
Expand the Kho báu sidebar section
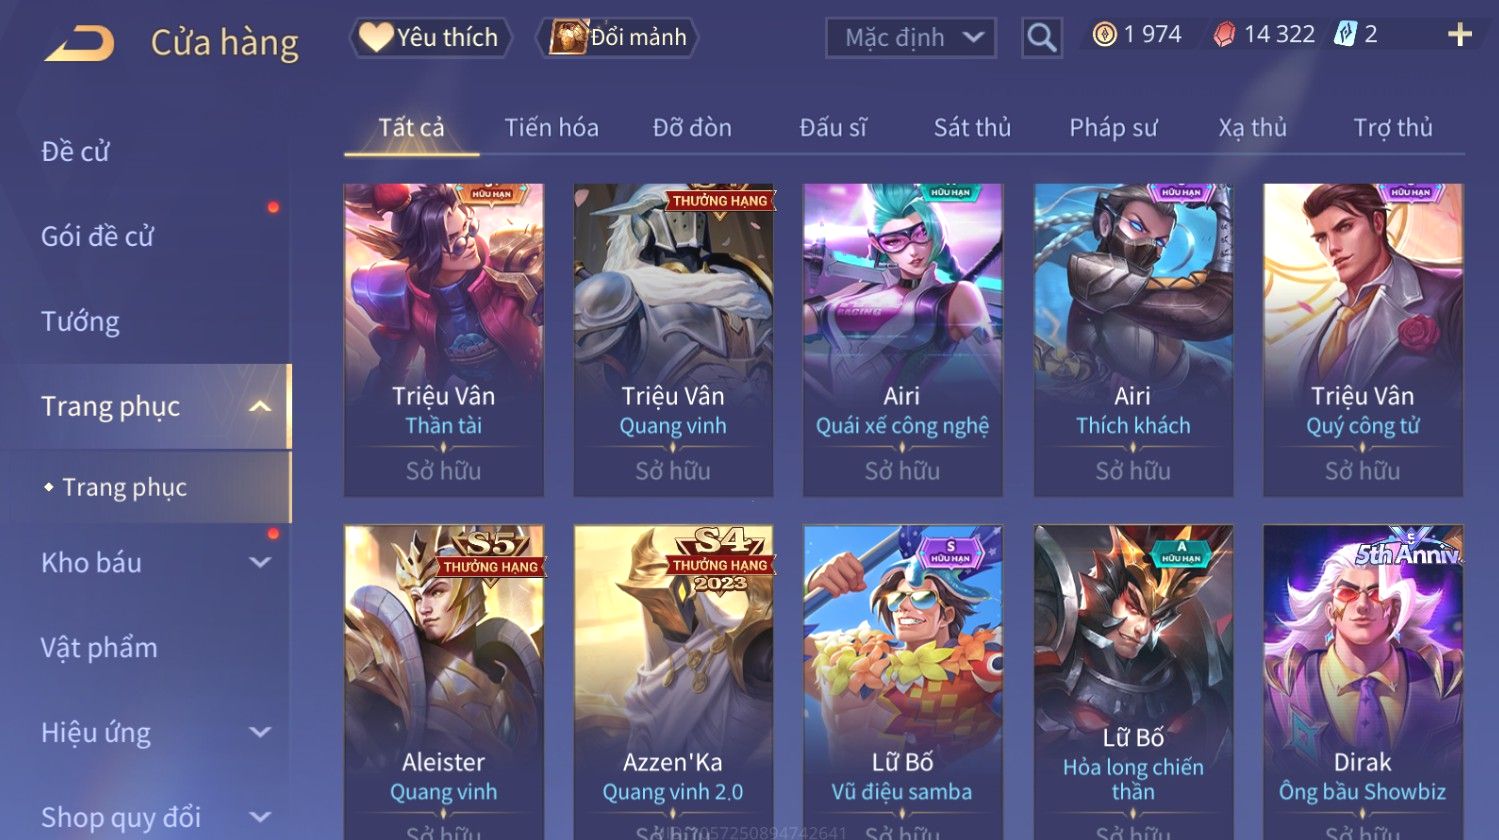point(260,562)
